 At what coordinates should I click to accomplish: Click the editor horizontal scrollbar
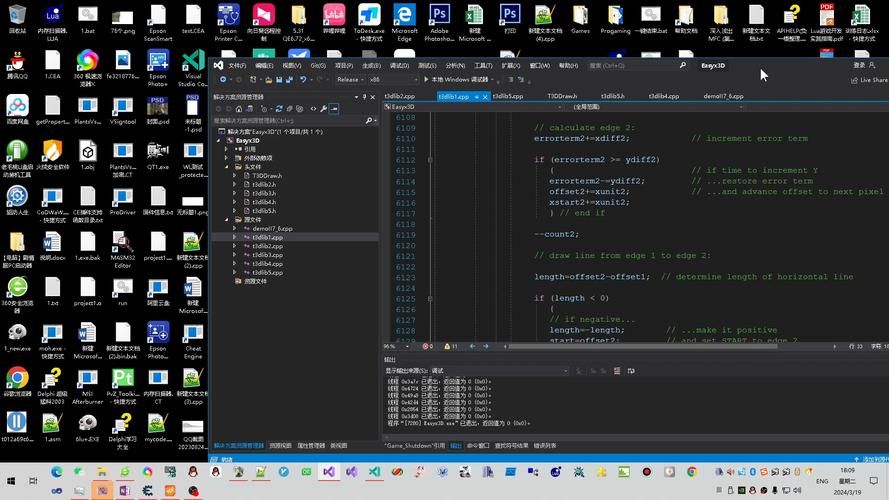[642, 346]
